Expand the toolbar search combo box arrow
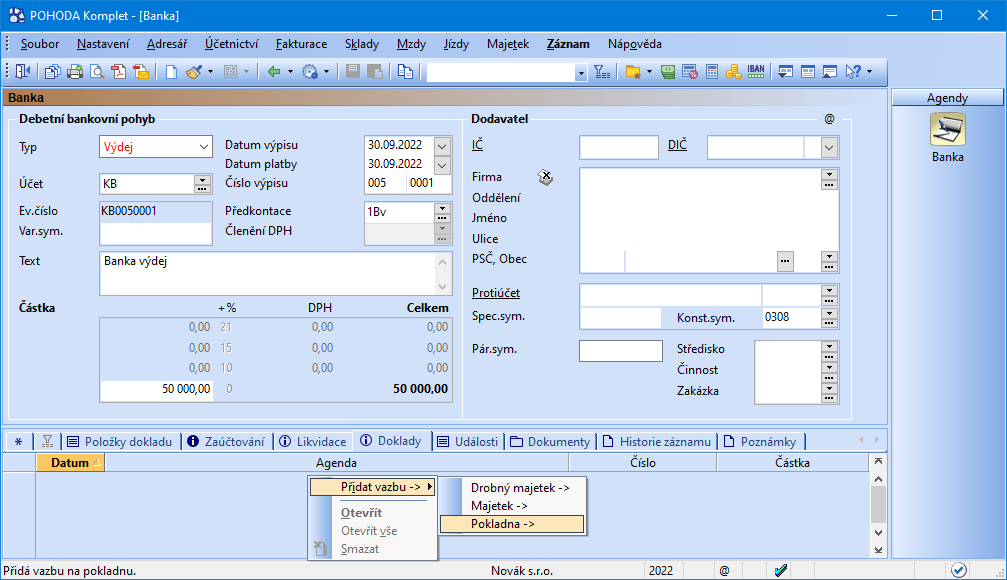Screen dimensions: 1007x580 pos(581,73)
